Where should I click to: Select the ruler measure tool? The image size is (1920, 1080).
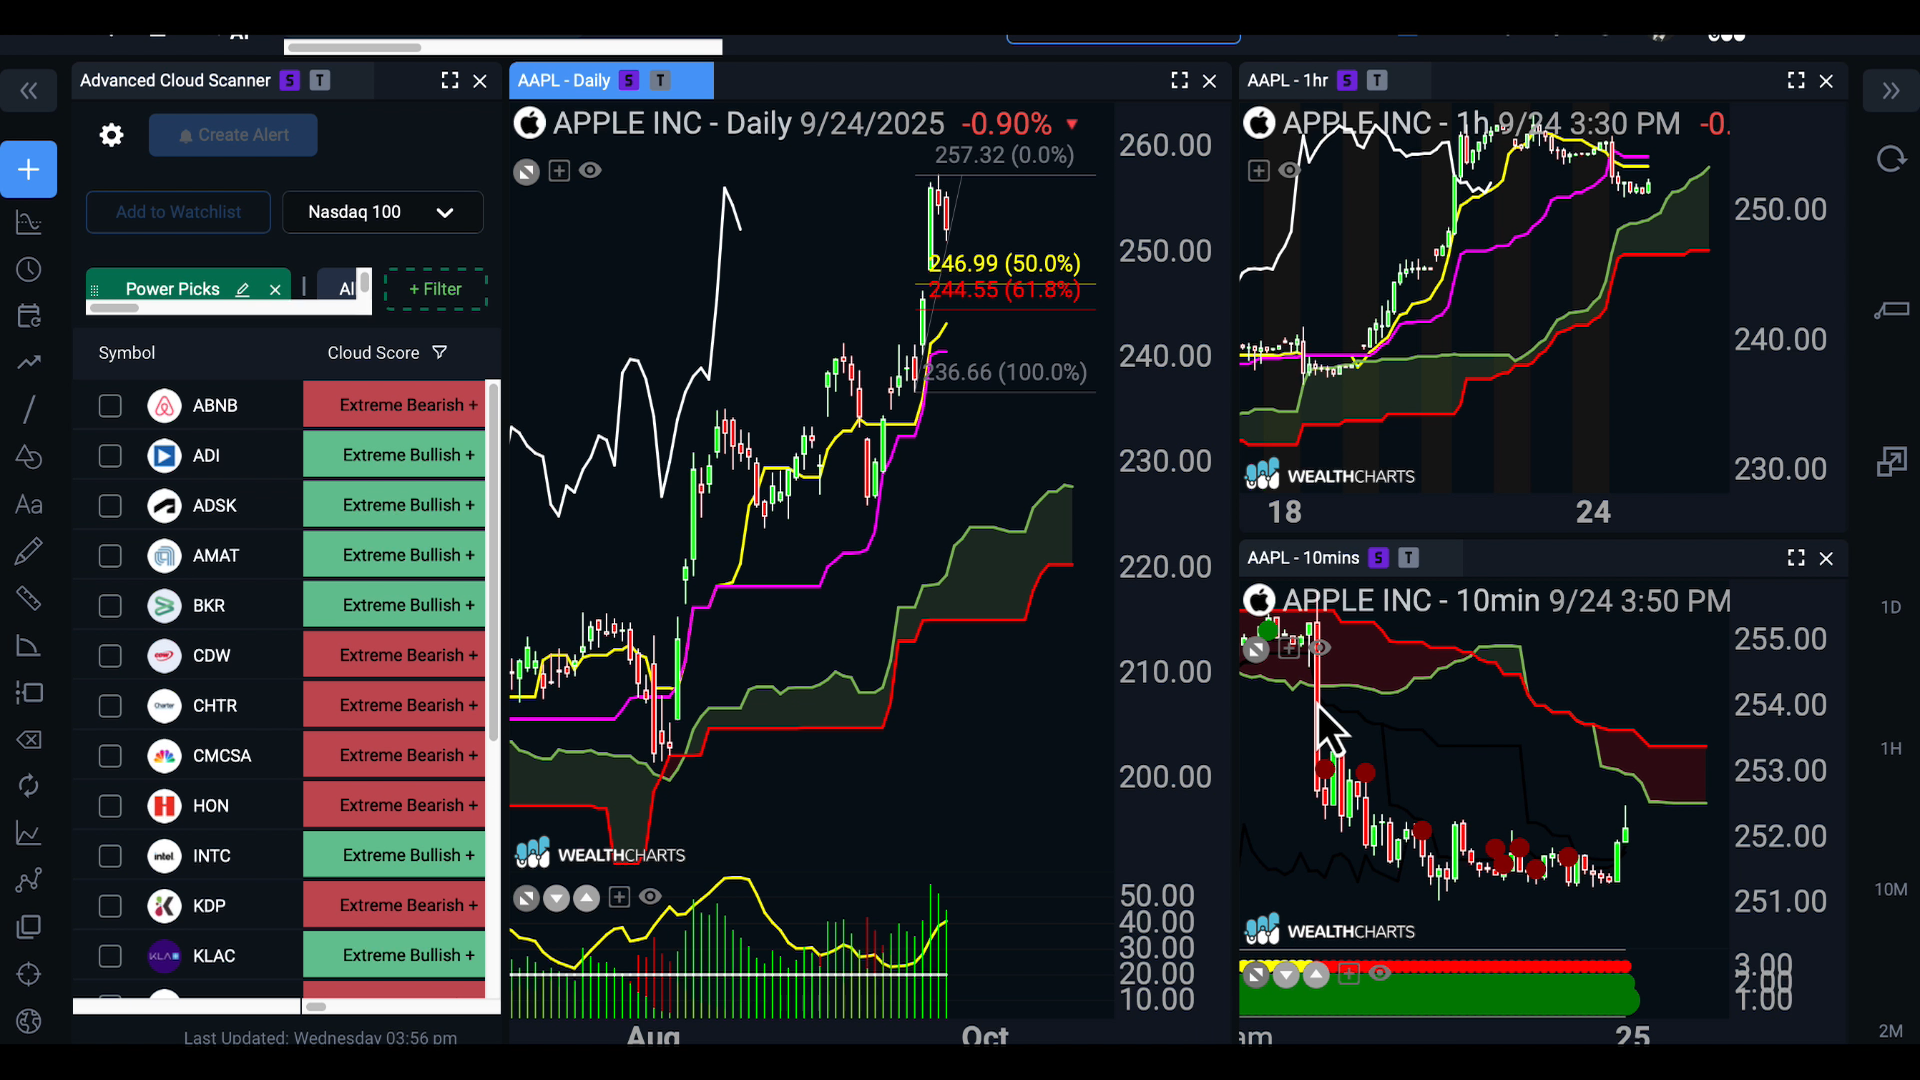click(x=29, y=598)
